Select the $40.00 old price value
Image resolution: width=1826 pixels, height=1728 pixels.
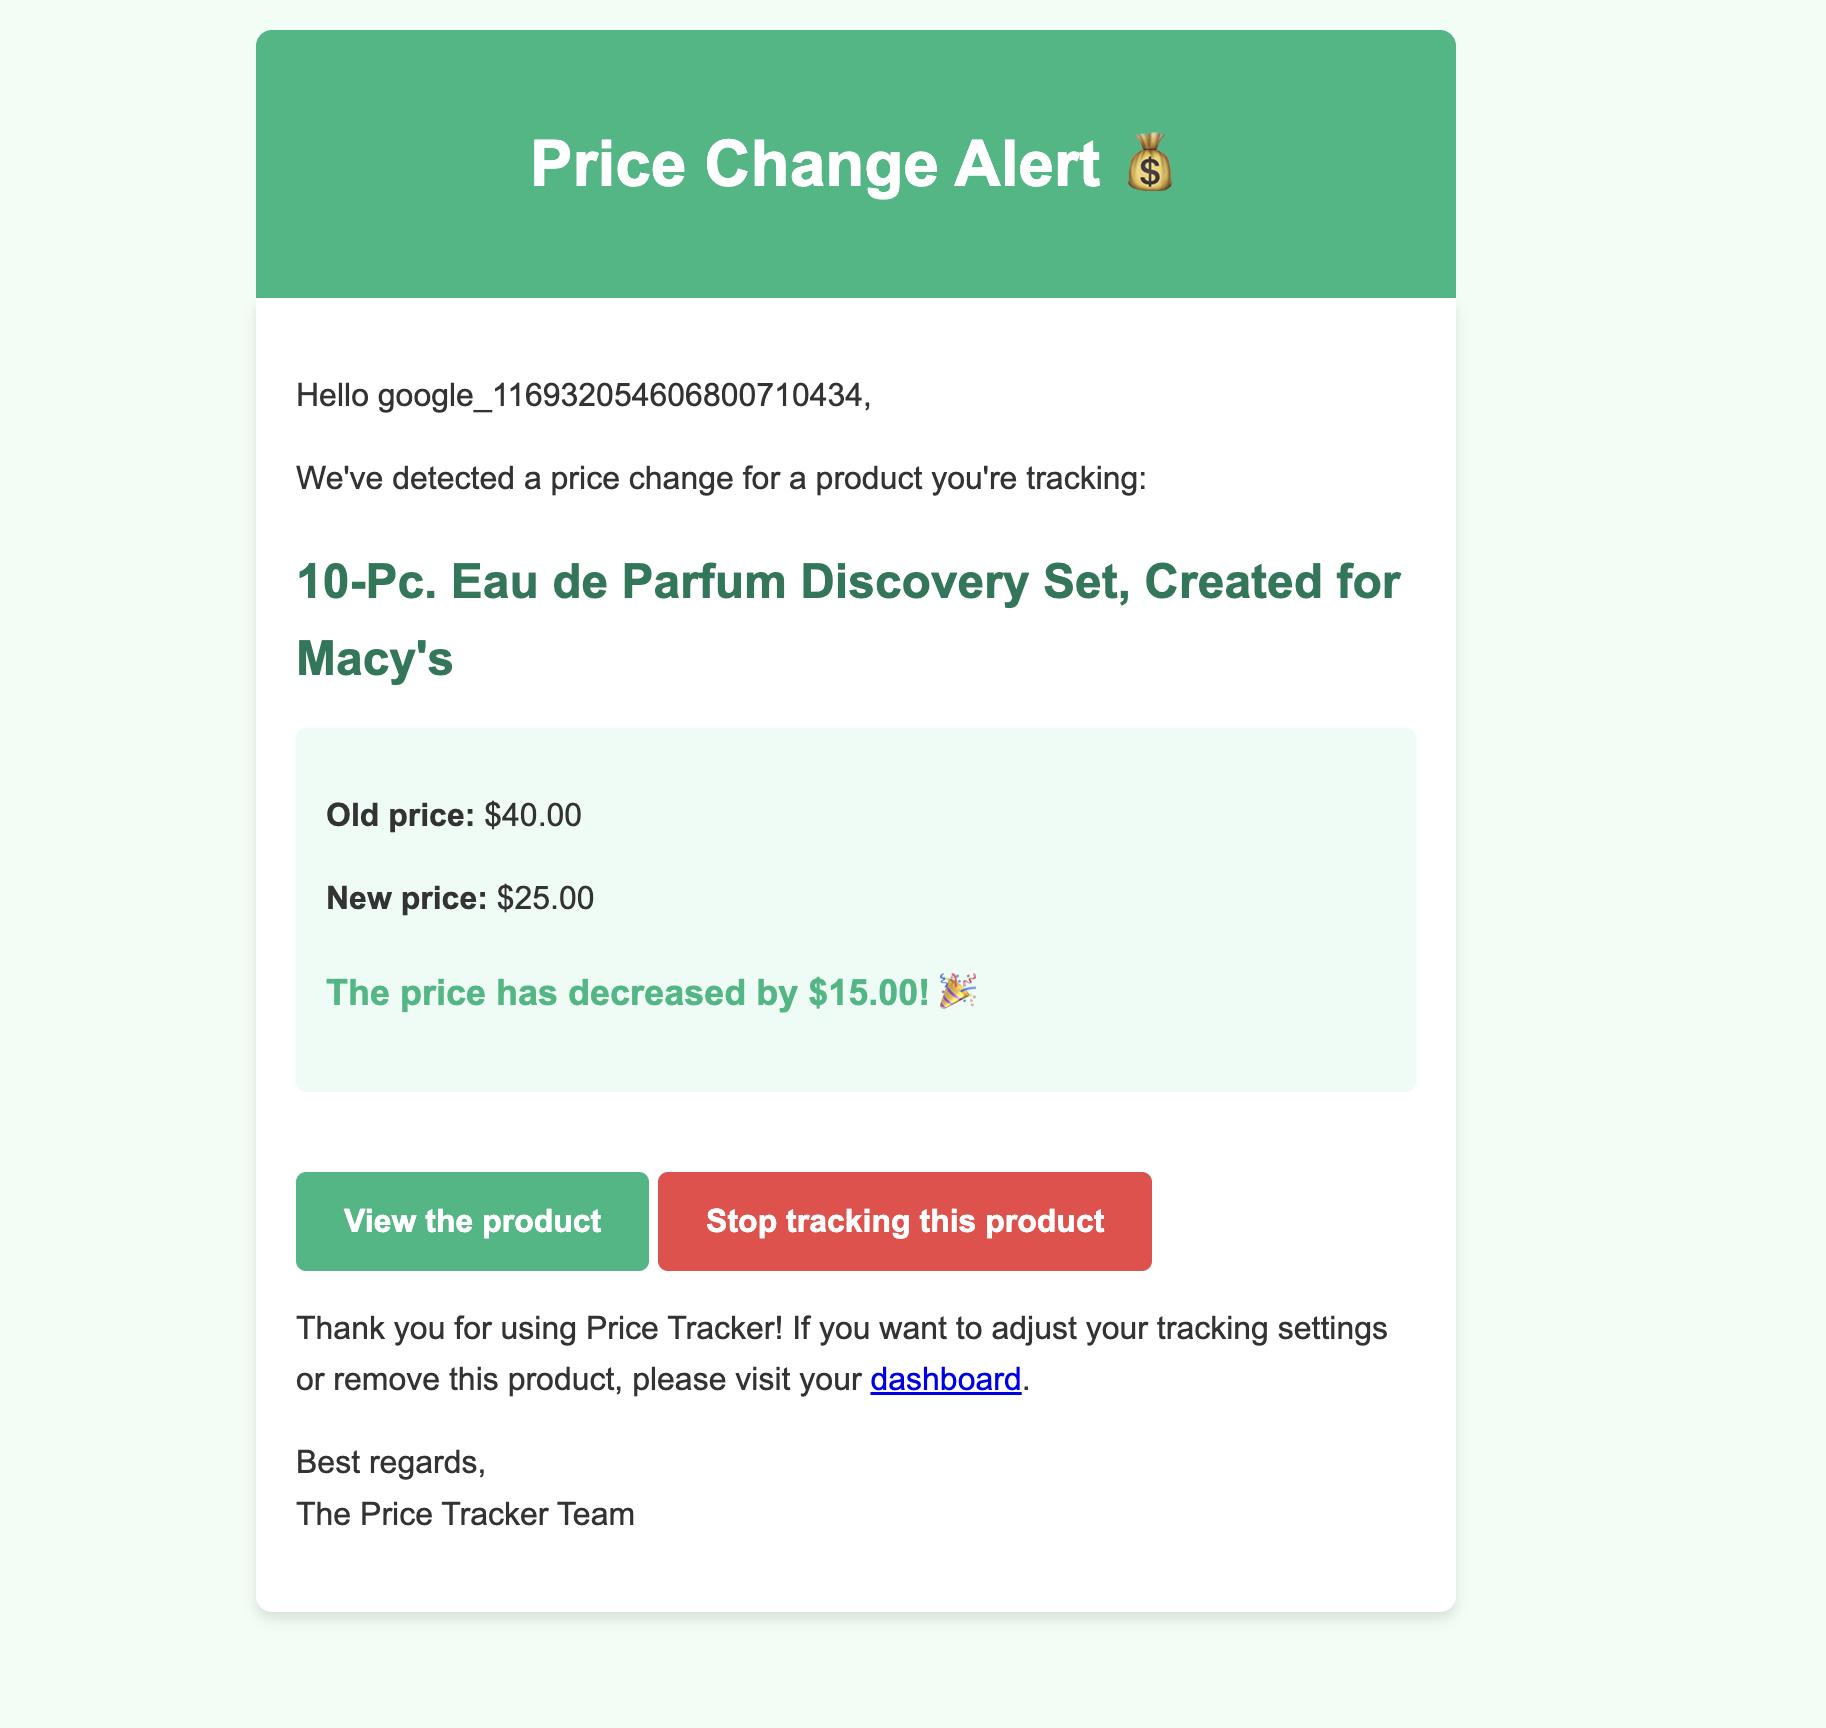(x=533, y=815)
